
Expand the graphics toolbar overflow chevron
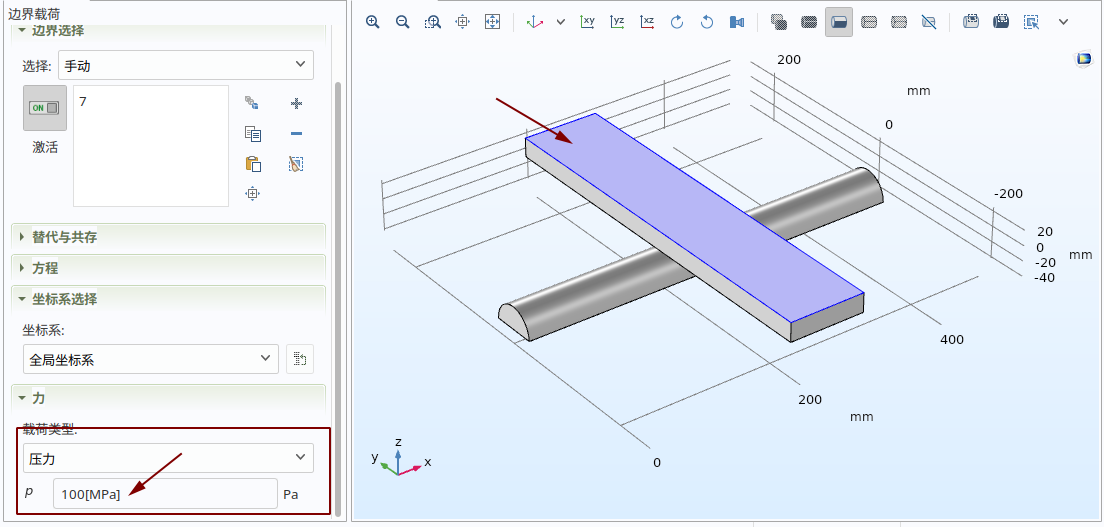point(1063,22)
